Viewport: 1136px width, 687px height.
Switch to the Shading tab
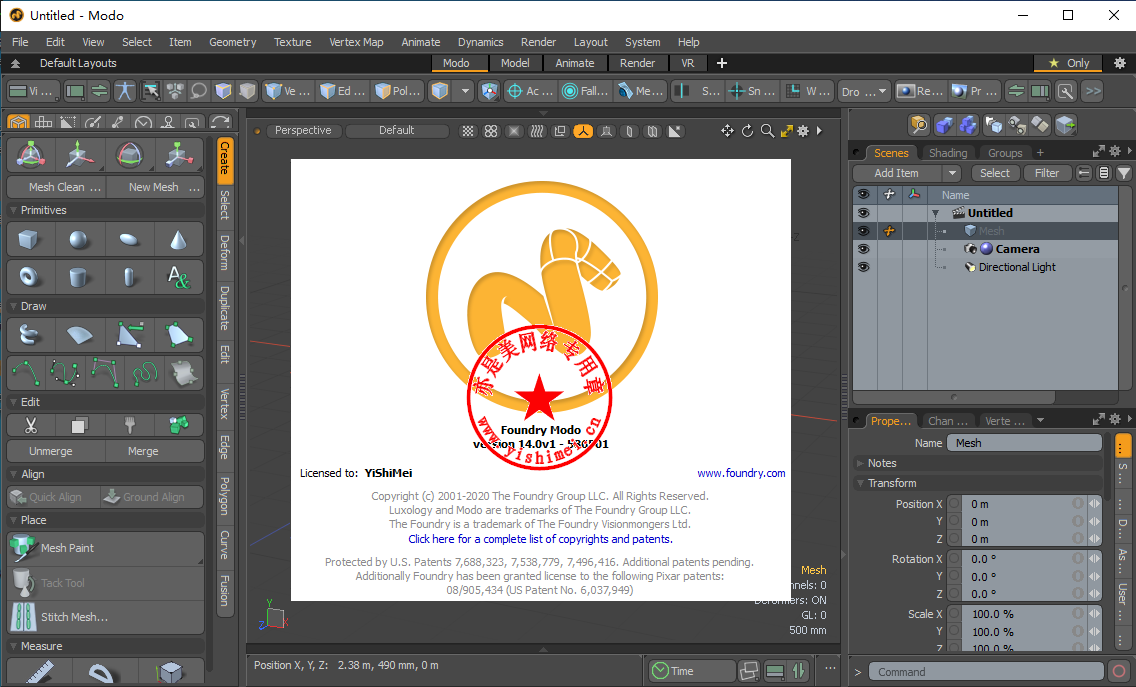click(x=948, y=153)
